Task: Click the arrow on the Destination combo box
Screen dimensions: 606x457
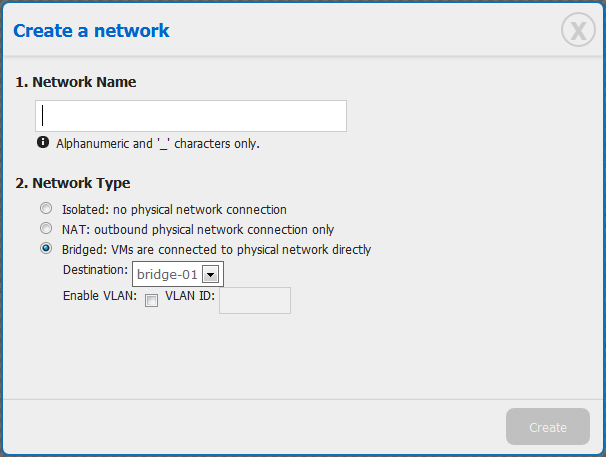Action: (x=210, y=274)
